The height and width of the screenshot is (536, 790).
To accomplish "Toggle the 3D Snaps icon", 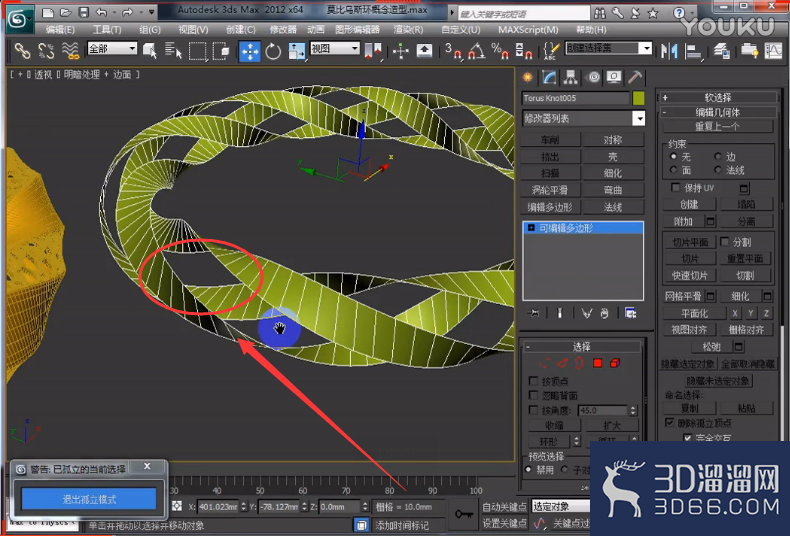I will pyautogui.click(x=453, y=51).
